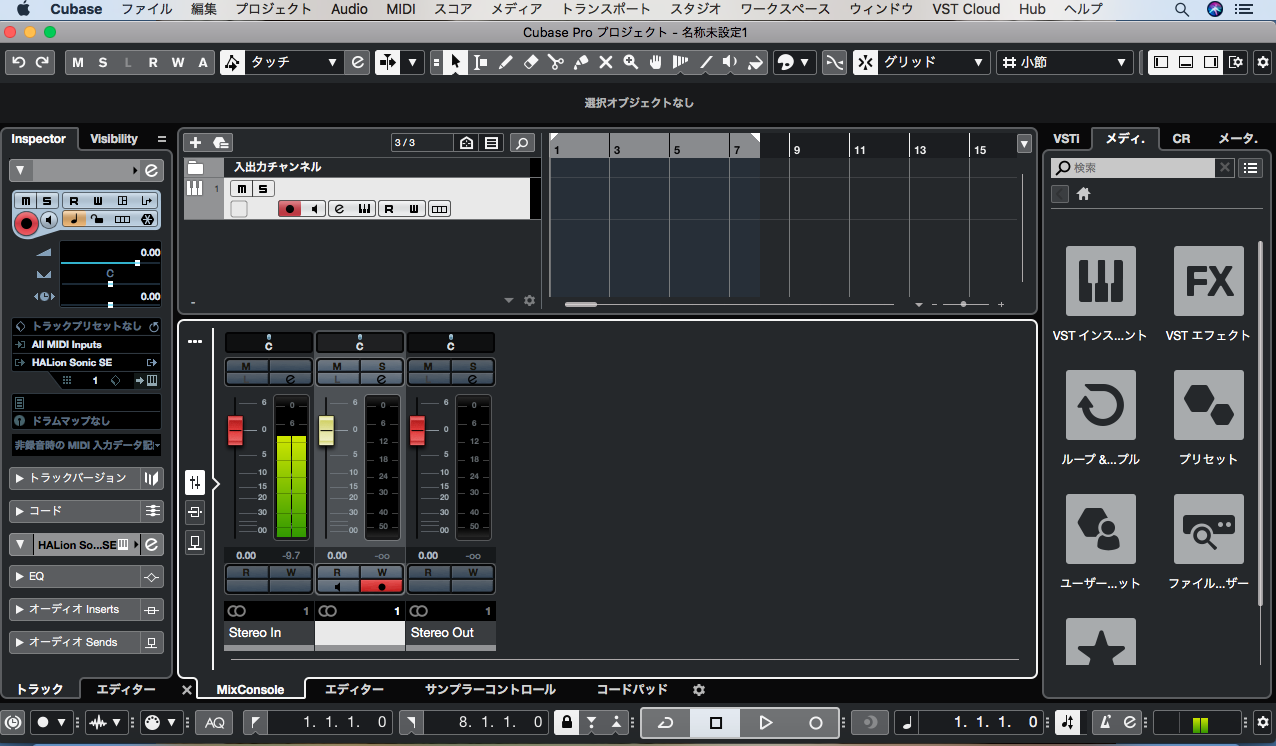
Task: Click the Redo arrow in toolbar
Action: pyautogui.click(x=42, y=62)
